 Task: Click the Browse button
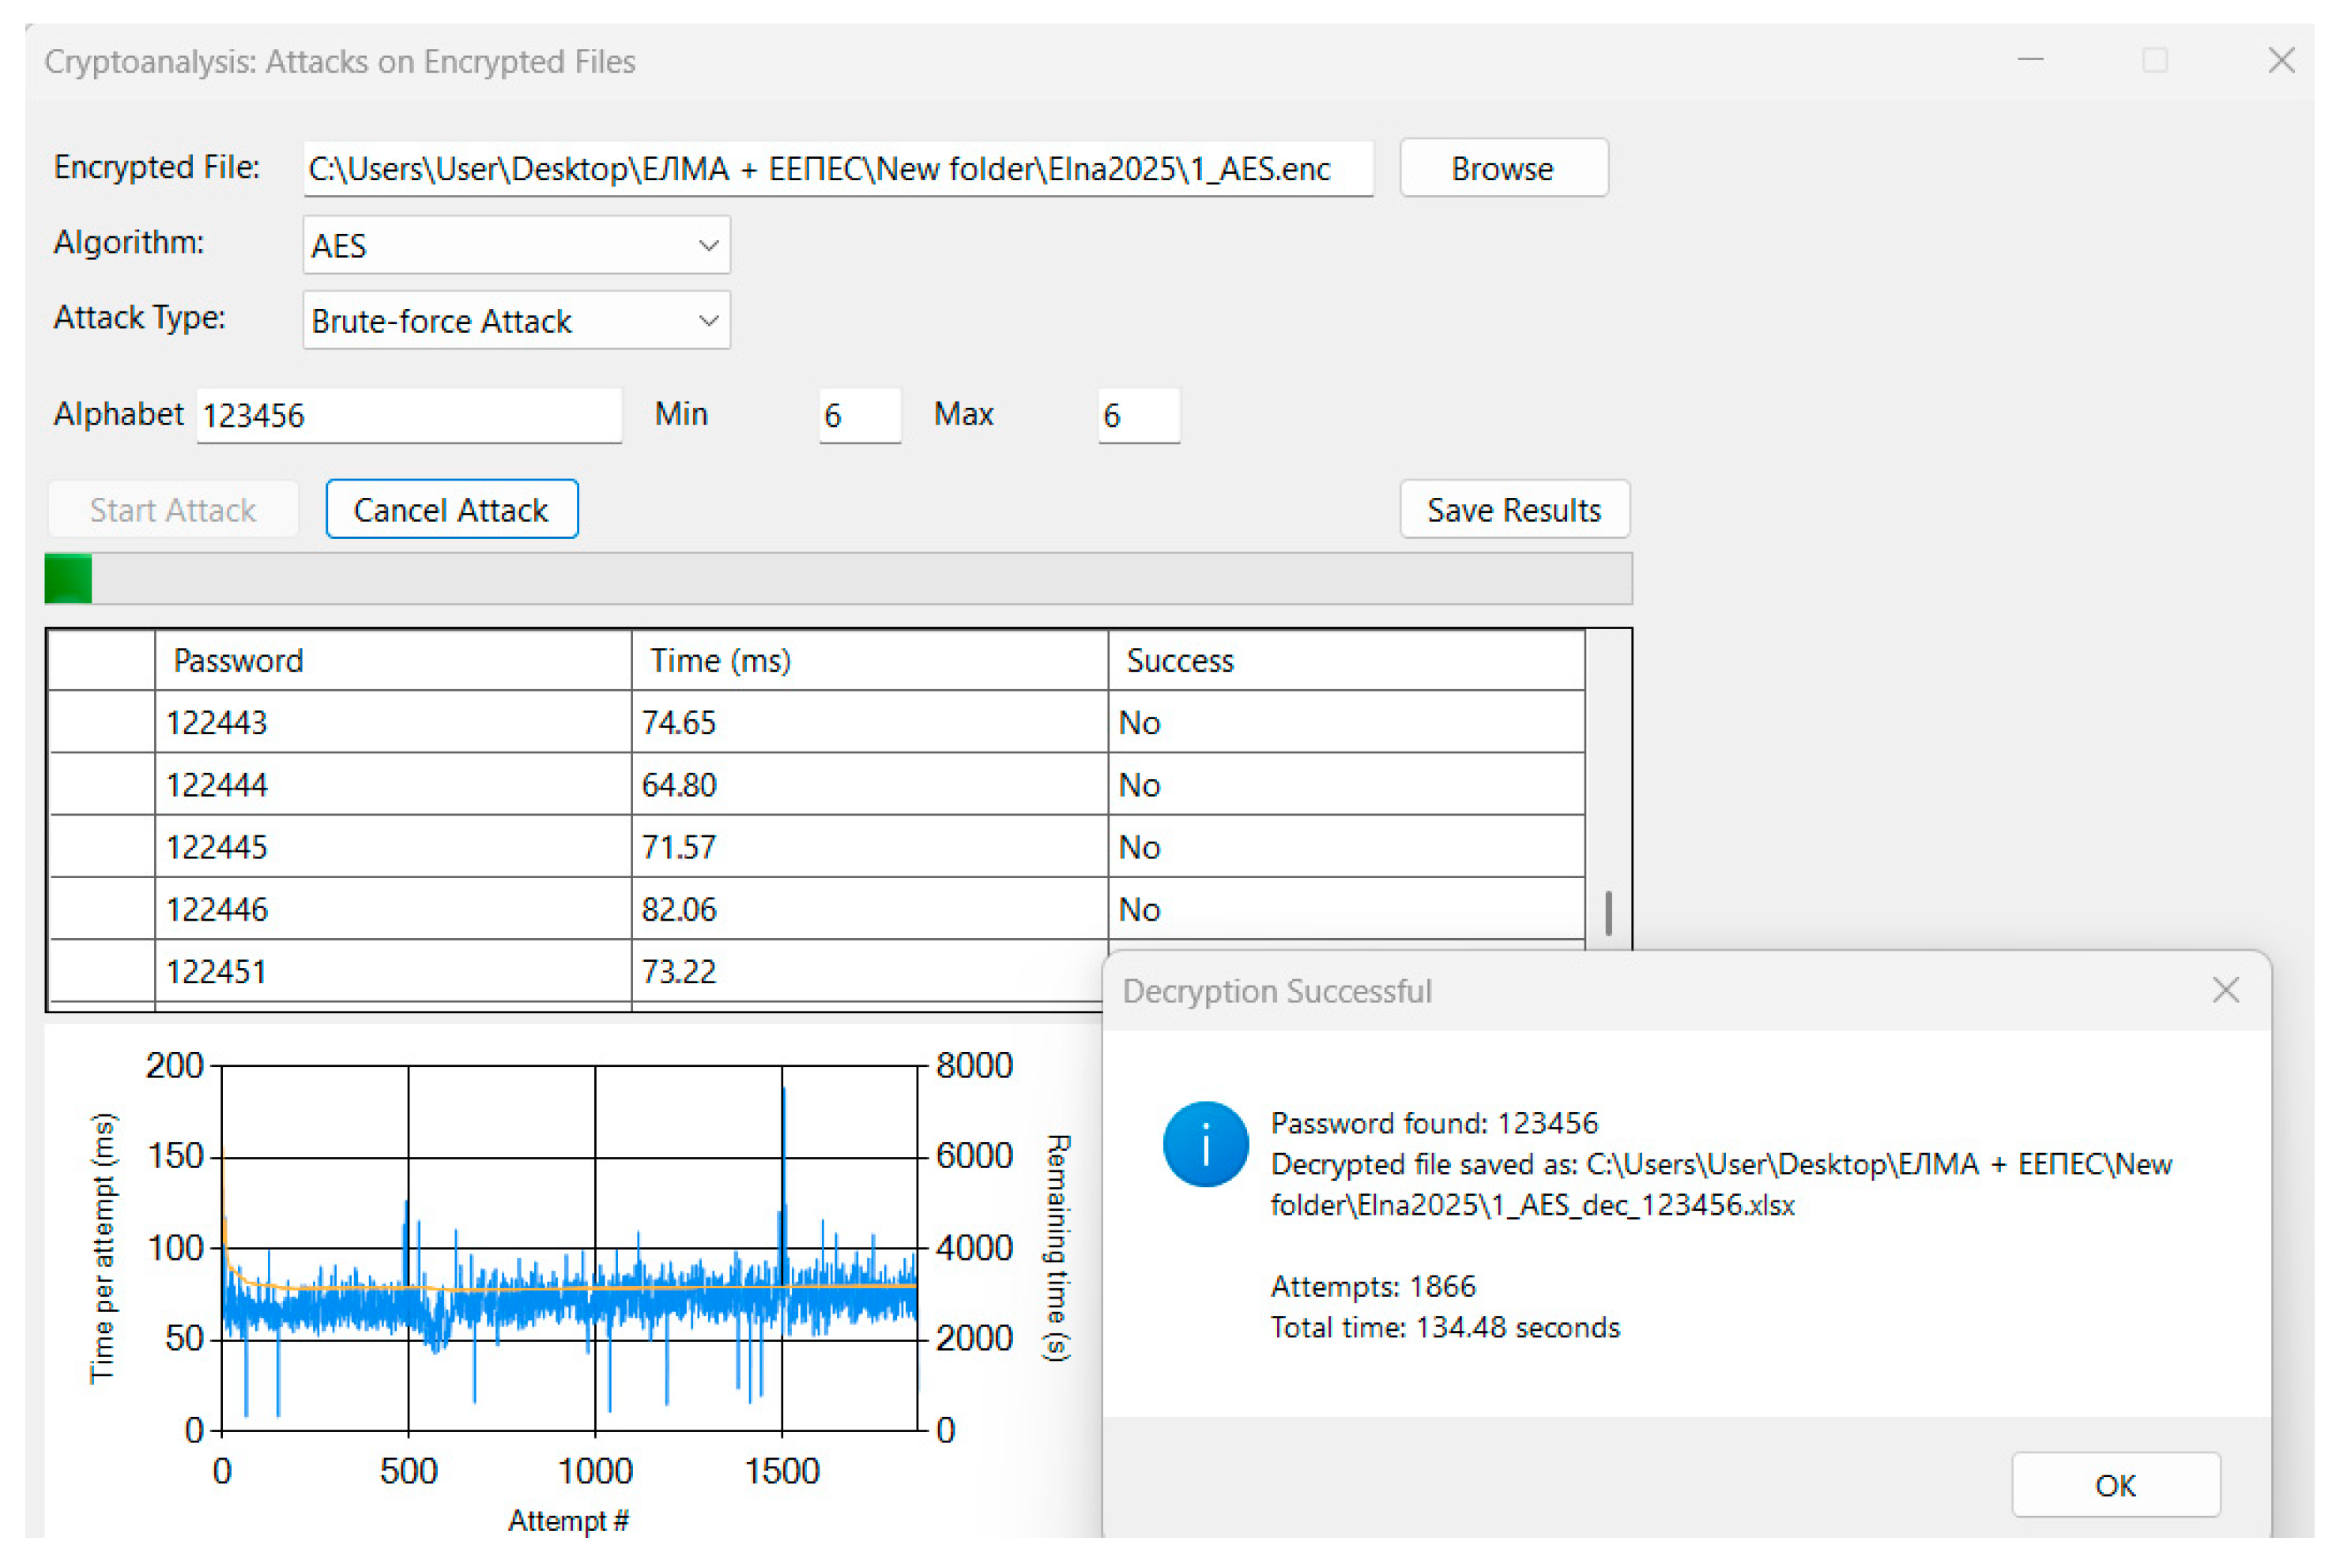point(1502,168)
